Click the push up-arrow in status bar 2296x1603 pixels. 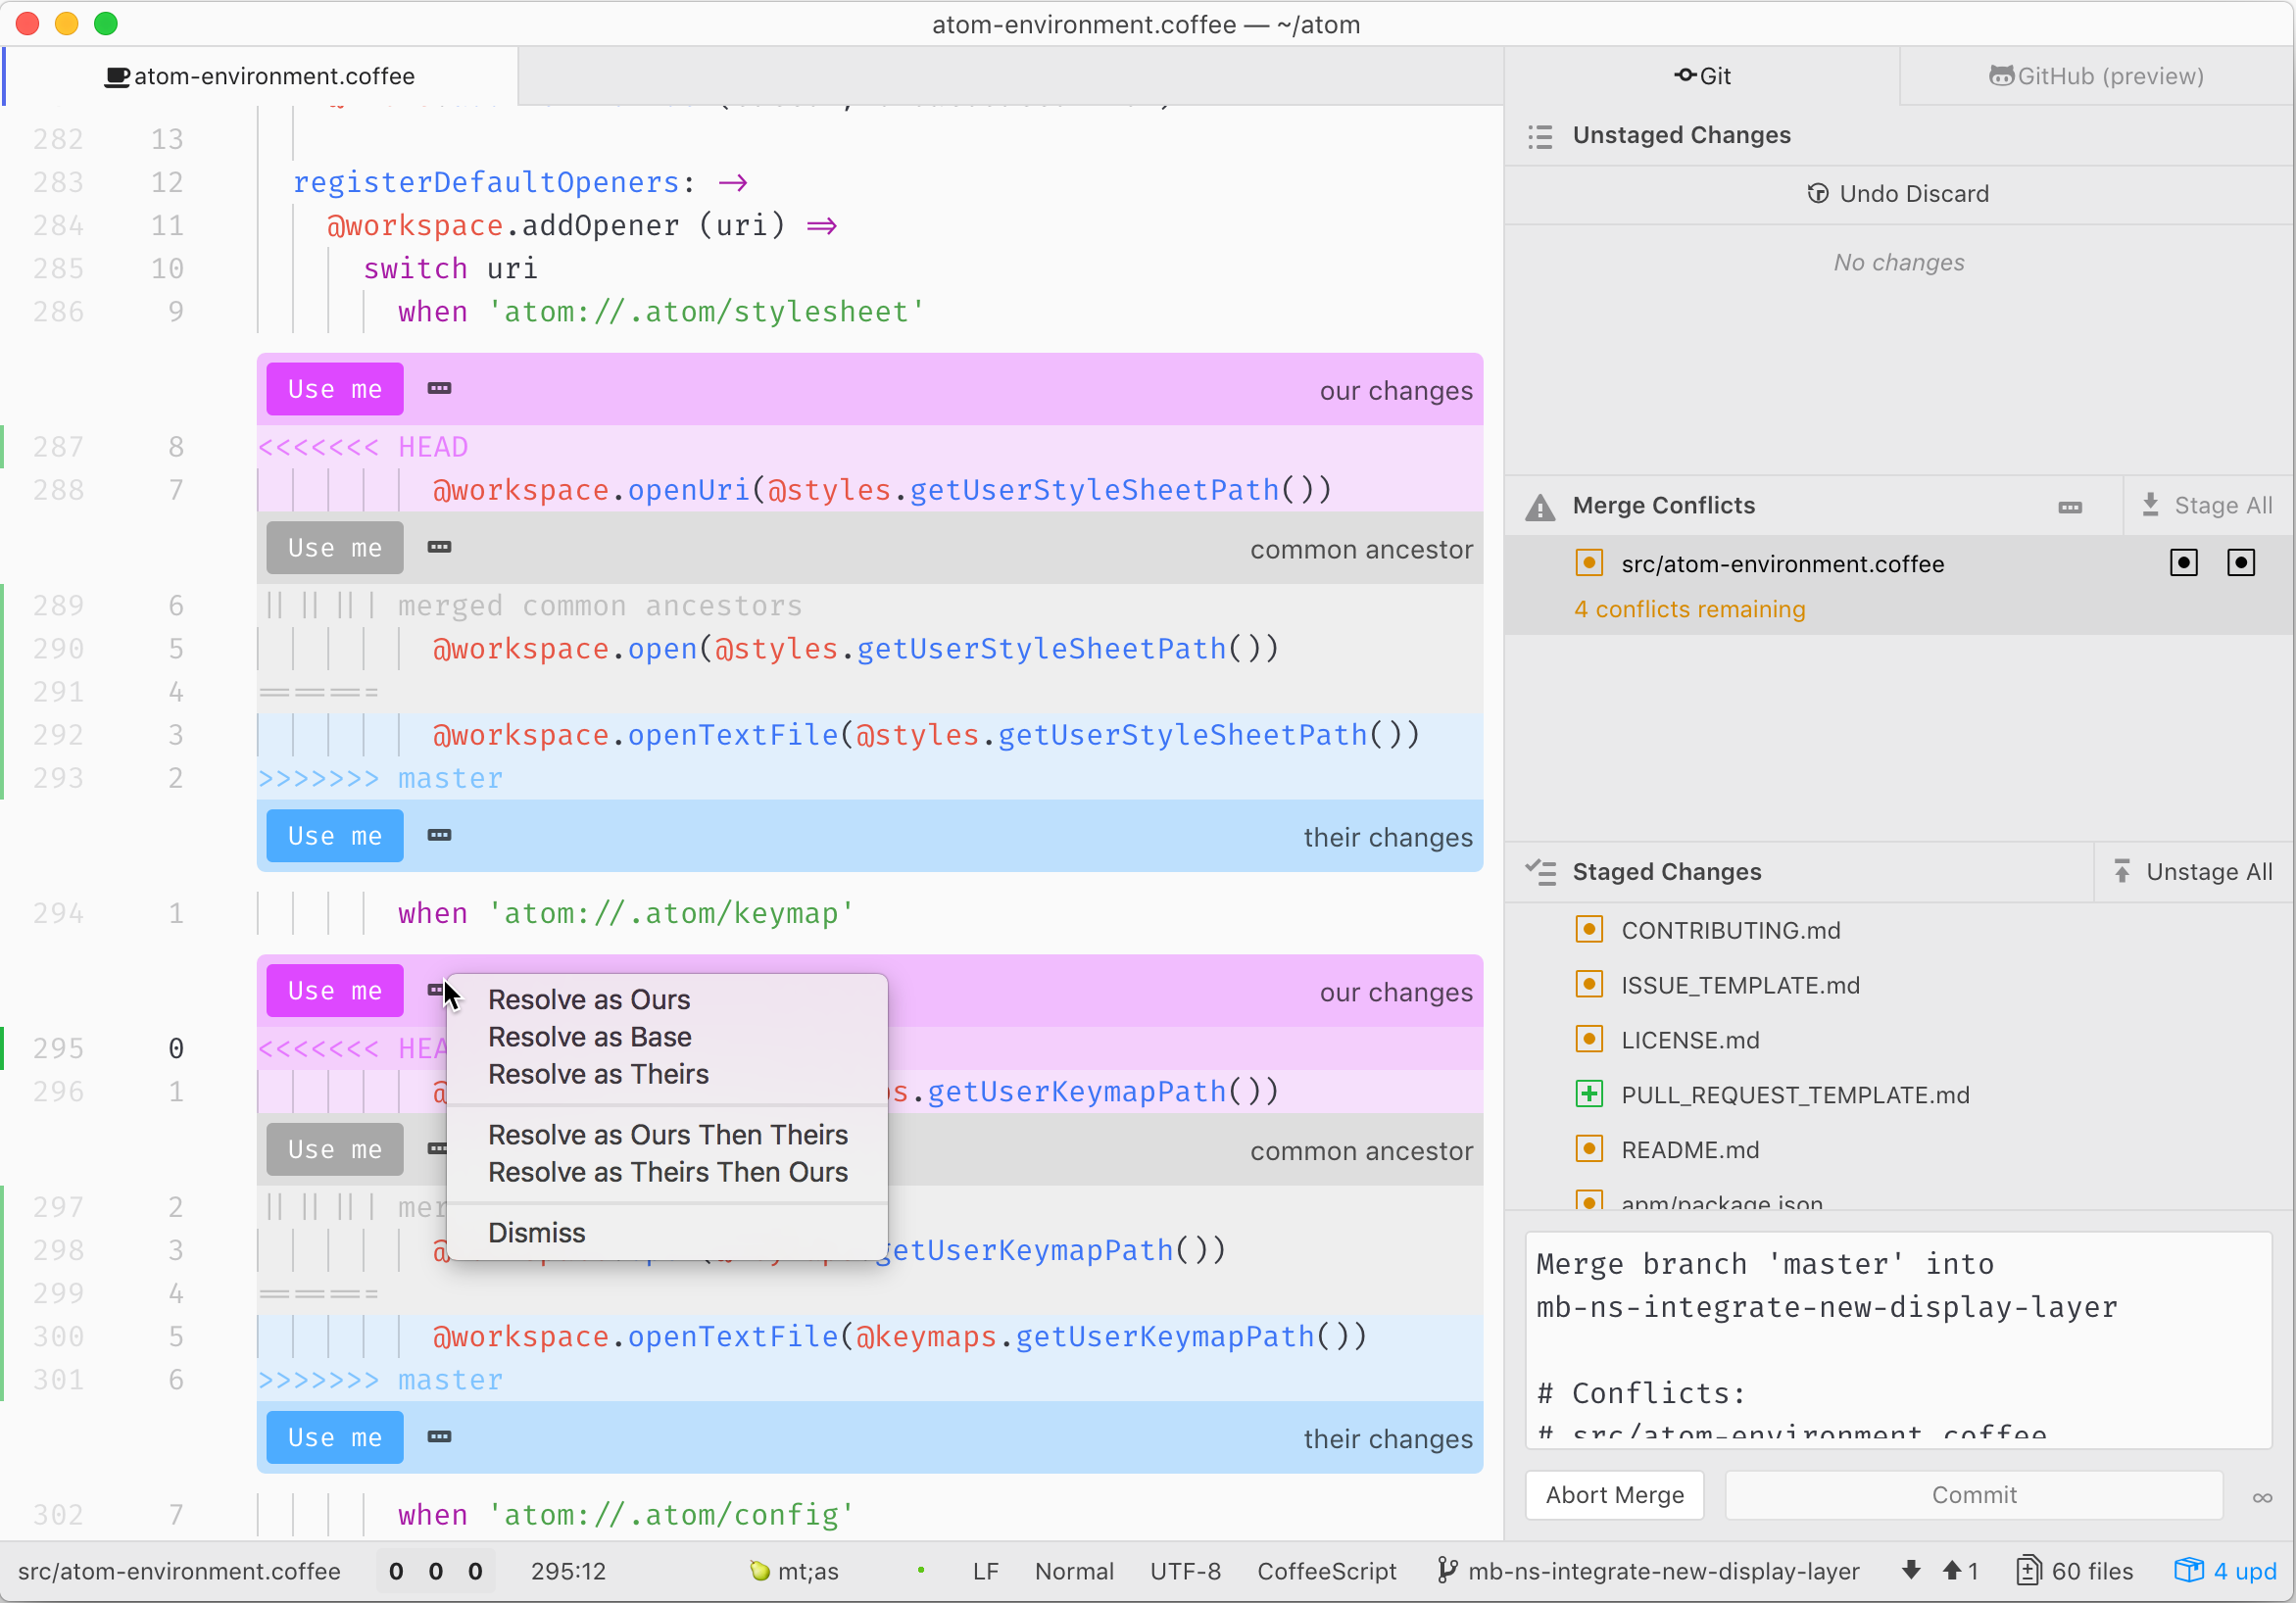point(1951,1570)
